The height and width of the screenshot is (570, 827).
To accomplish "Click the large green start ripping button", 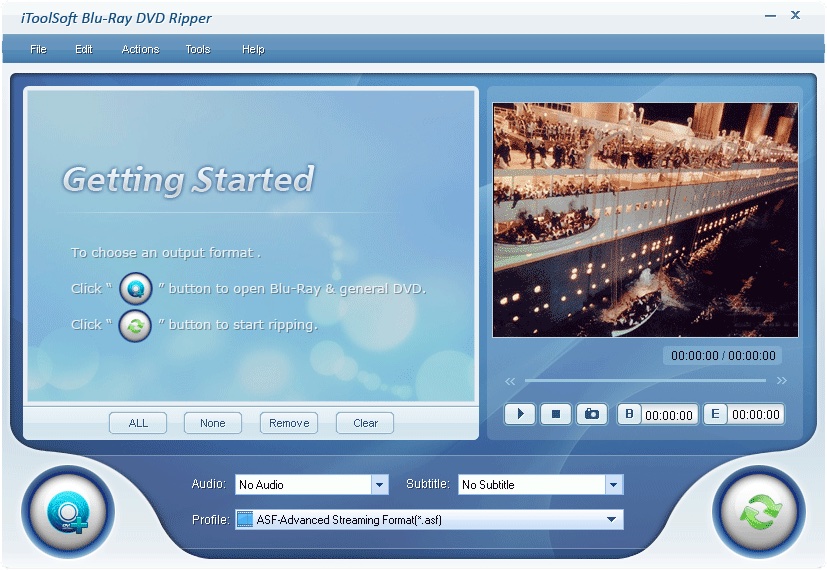I will click(759, 511).
